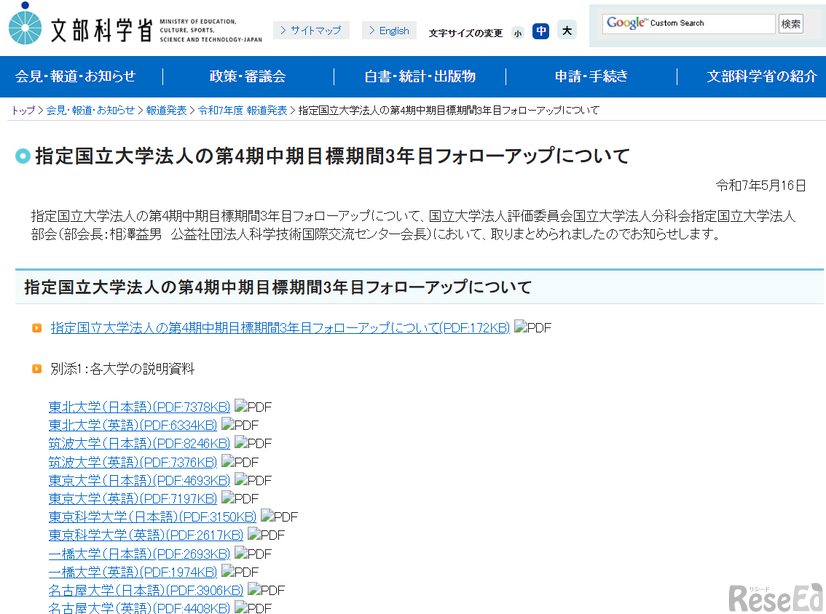Click PDF icon next to 名古屋大学(日本語)
This screenshot has height=614, width=826.
click(x=267, y=590)
